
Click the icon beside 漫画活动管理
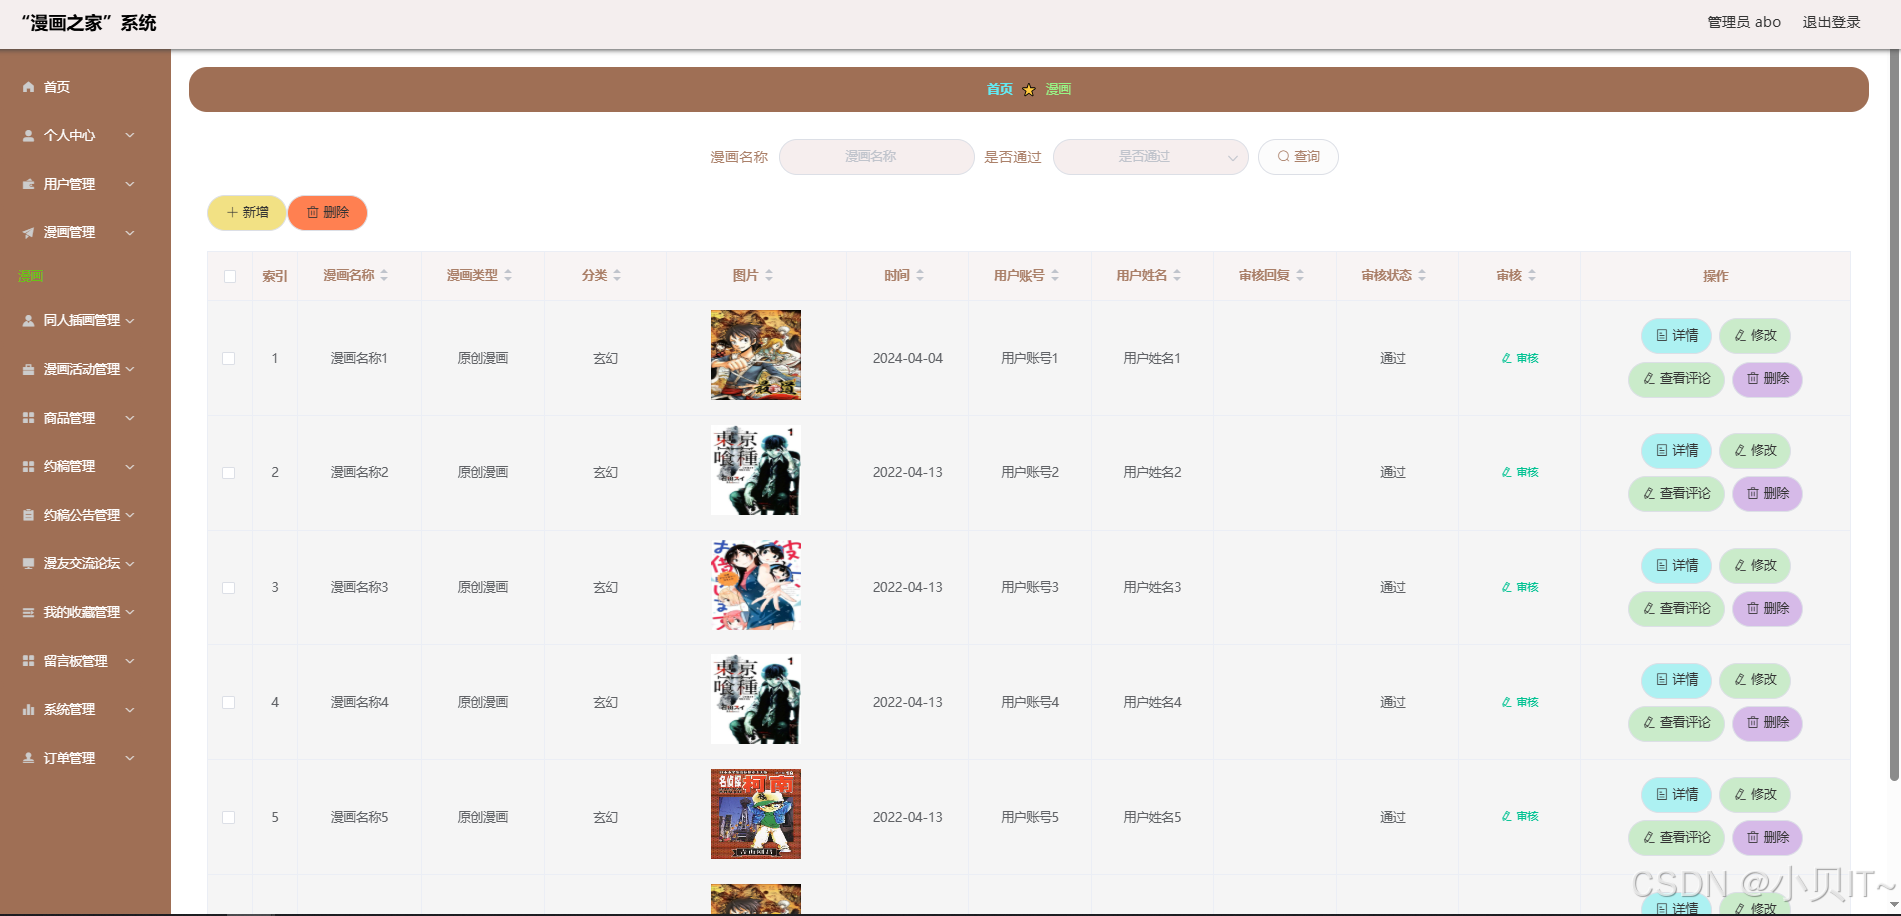28,370
